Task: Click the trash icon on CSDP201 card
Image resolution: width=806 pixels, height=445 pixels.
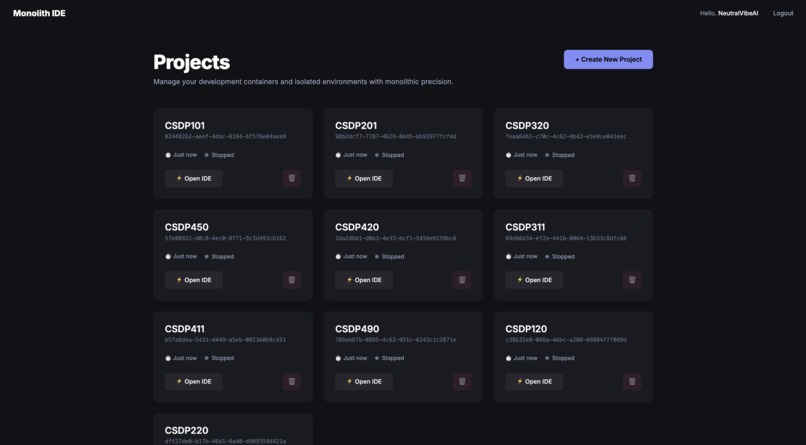Action: pyautogui.click(x=462, y=178)
